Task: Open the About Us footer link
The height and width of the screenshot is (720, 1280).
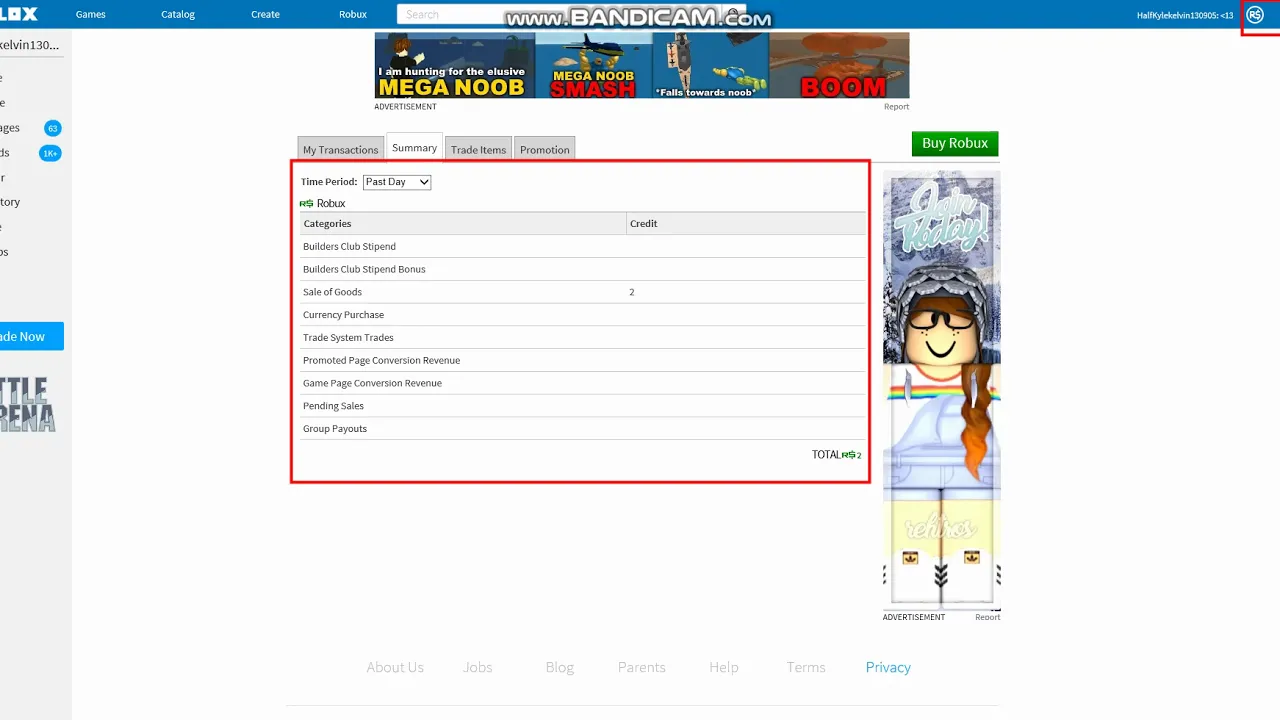Action: [x=395, y=667]
